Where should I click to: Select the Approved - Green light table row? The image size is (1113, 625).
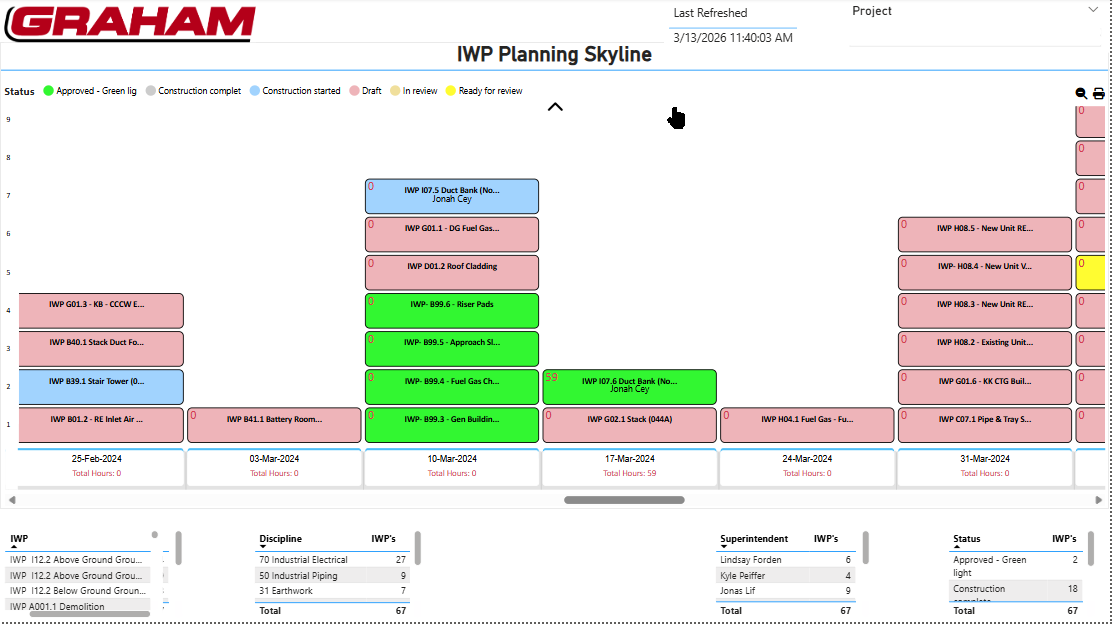1015,566
